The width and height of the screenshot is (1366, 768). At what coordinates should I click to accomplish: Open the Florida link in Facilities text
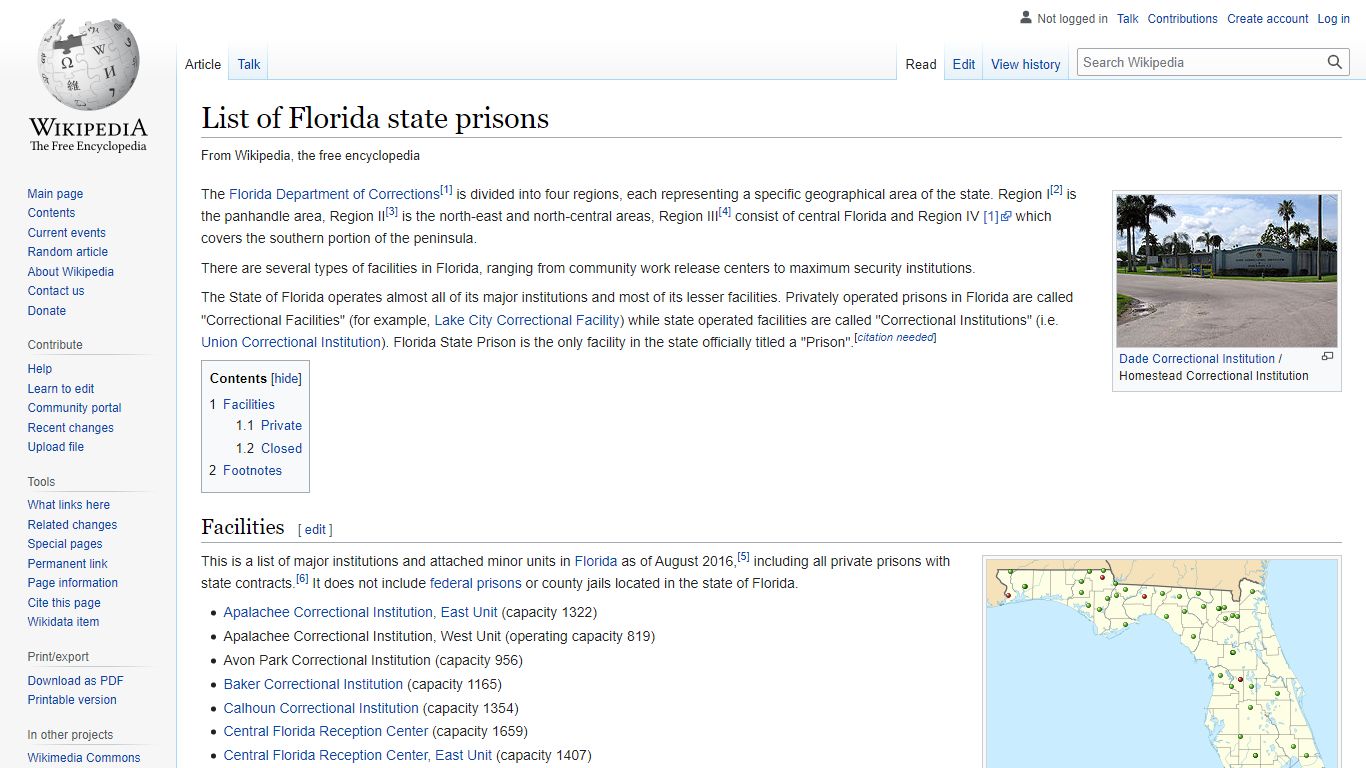tap(596, 561)
